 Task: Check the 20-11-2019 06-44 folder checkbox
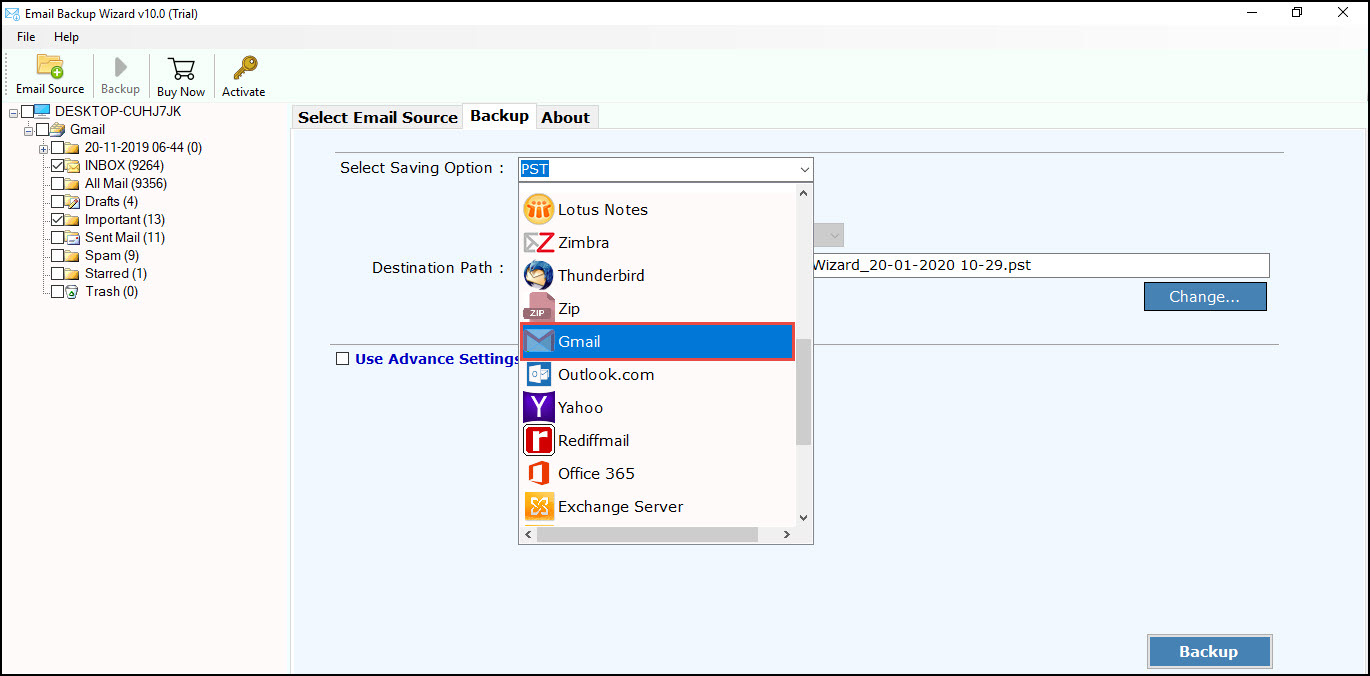pyautogui.click(x=57, y=147)
